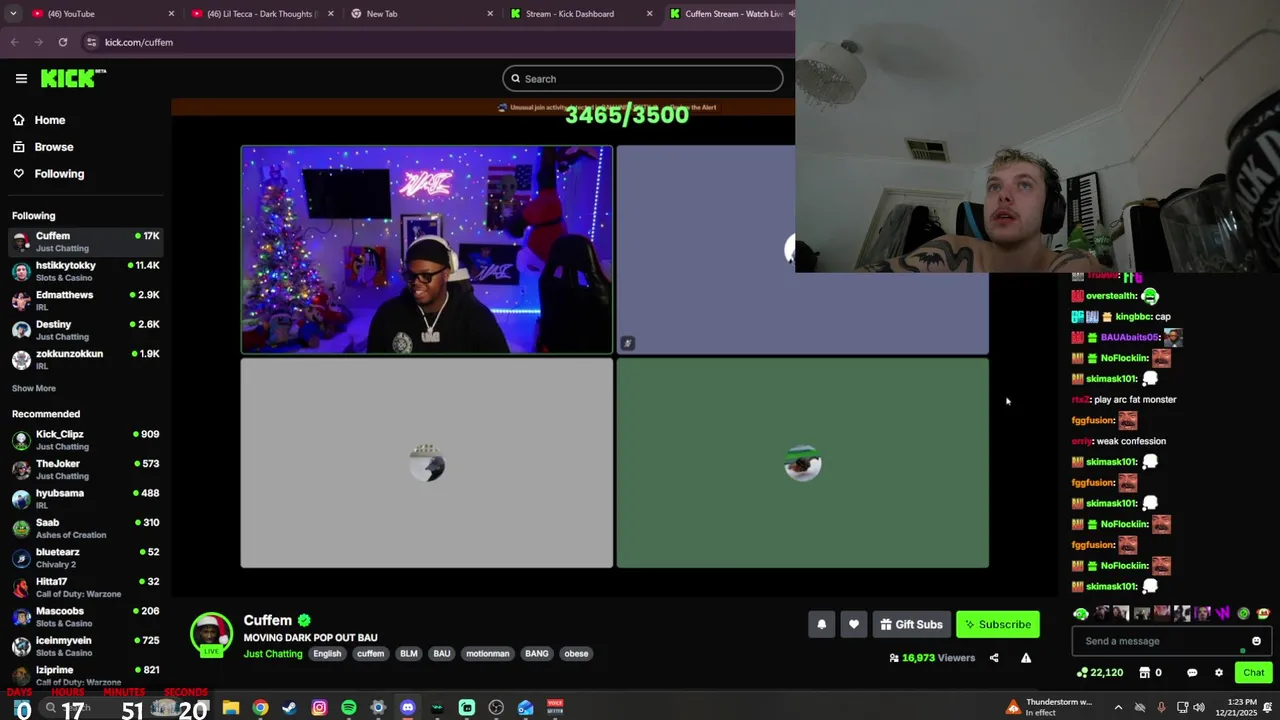Switch to Lil Tecca Dark Thoughts tab
Image resolution: width=1280 pixels, height=720 pixels.
click(262, 14)
